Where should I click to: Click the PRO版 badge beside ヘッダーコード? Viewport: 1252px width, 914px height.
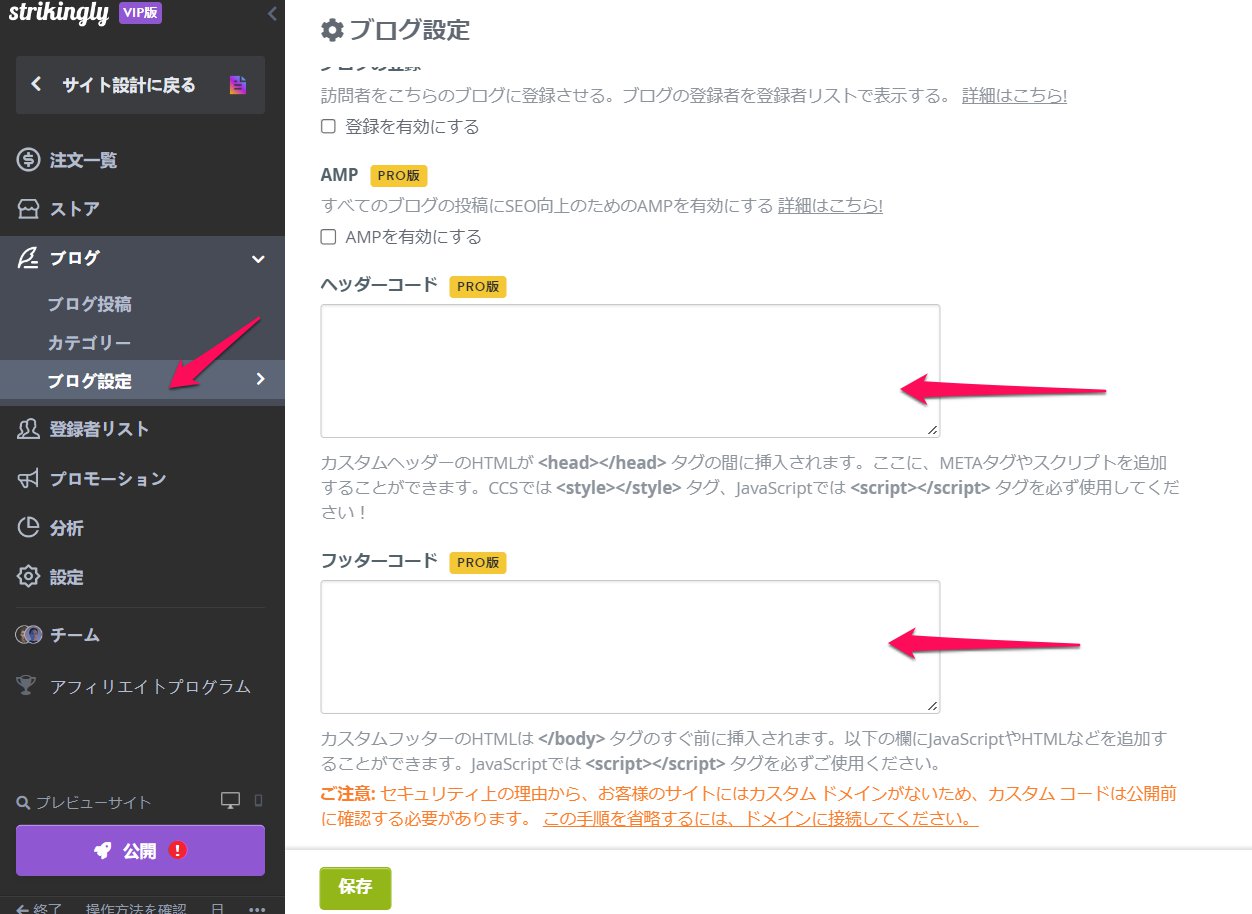tap(478, 286)
